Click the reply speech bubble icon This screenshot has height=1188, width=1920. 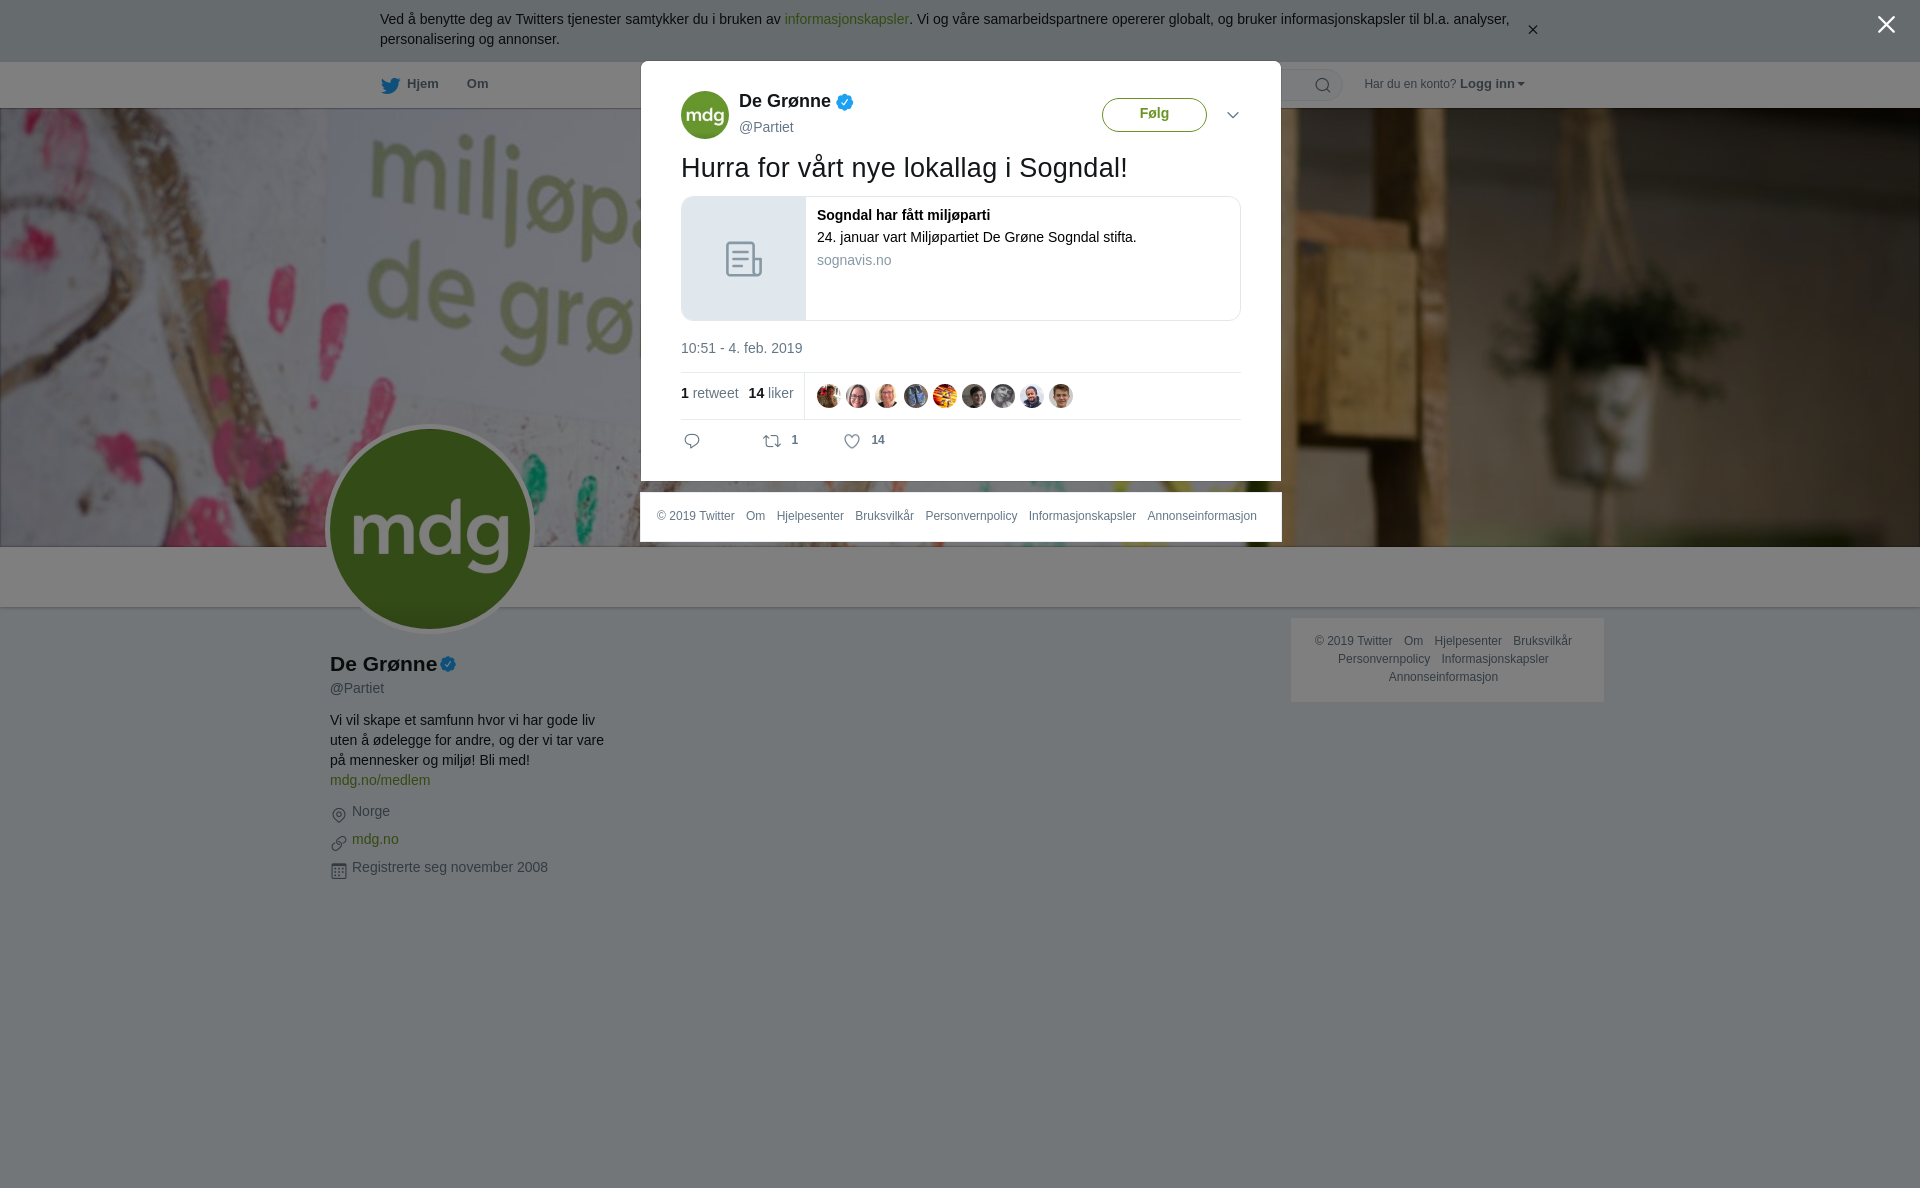(x=692, y=441)
